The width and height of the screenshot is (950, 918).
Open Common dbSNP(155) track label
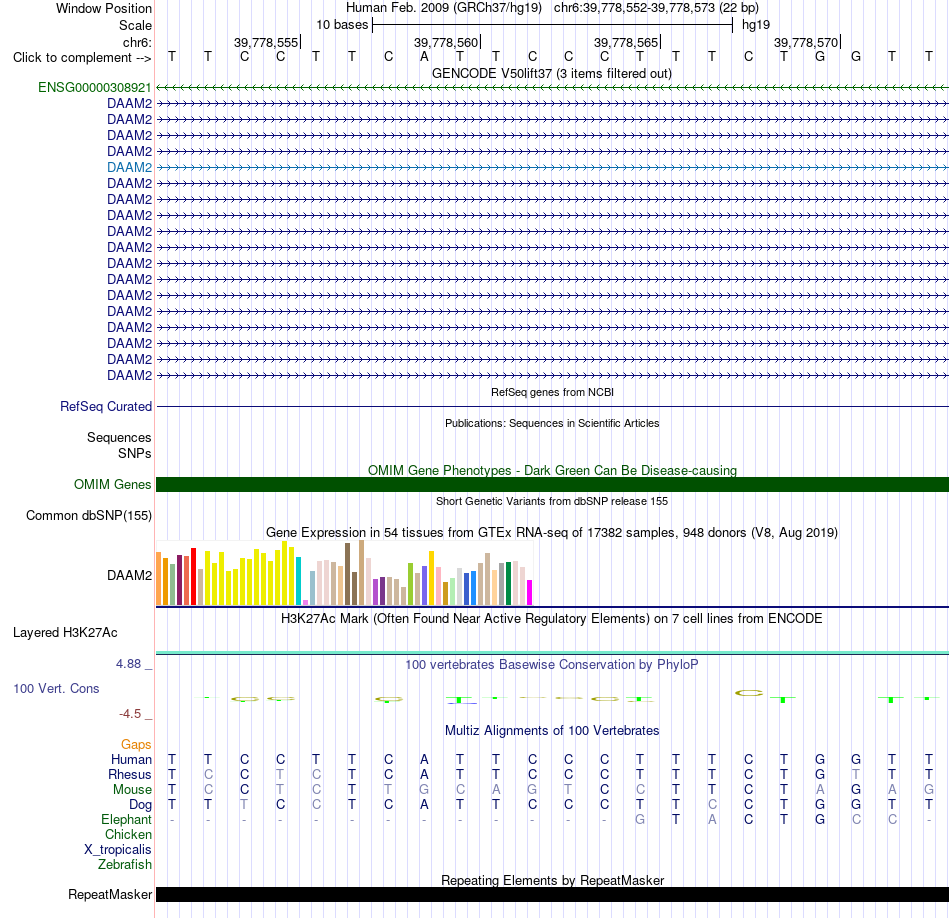(x=89, y=516)
